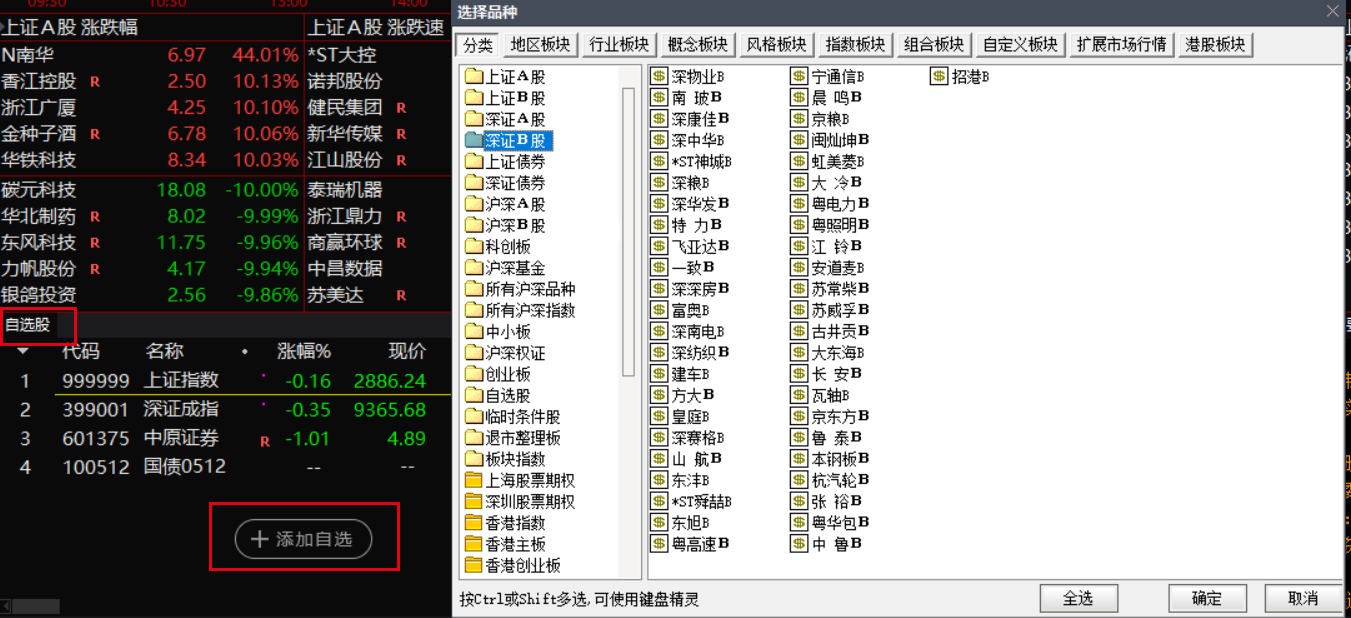Open the 创业板 folder
Image resolution: width=1351 pixels, height=618 pixels.
(x=499, y=374)
